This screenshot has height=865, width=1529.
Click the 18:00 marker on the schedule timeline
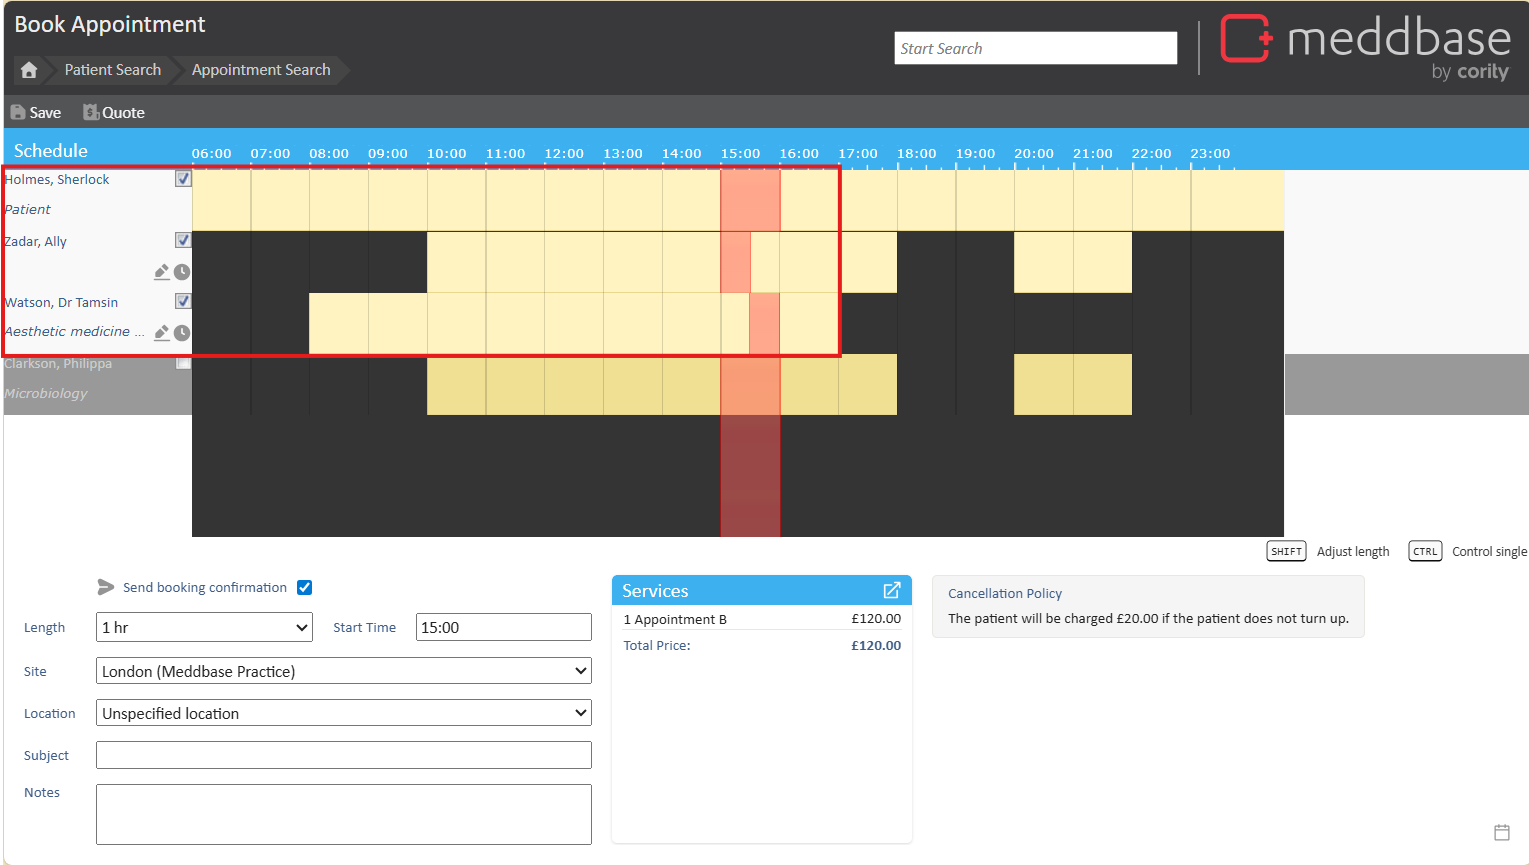(916, 154)
